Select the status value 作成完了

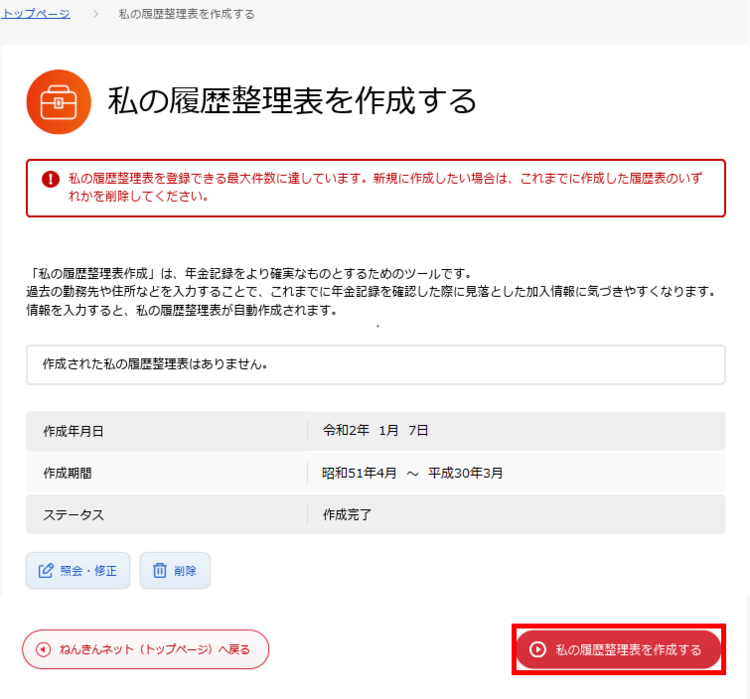point(347,515)
